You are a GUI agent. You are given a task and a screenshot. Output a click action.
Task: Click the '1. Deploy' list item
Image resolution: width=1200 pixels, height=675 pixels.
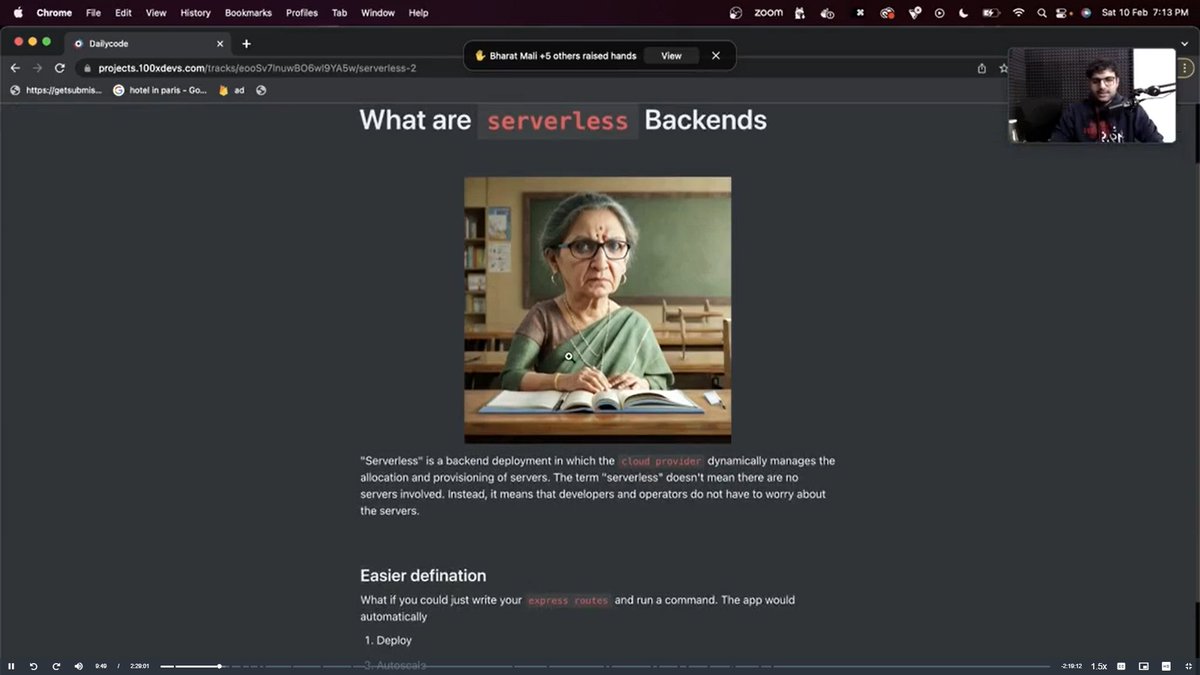[x=387, y=640]
